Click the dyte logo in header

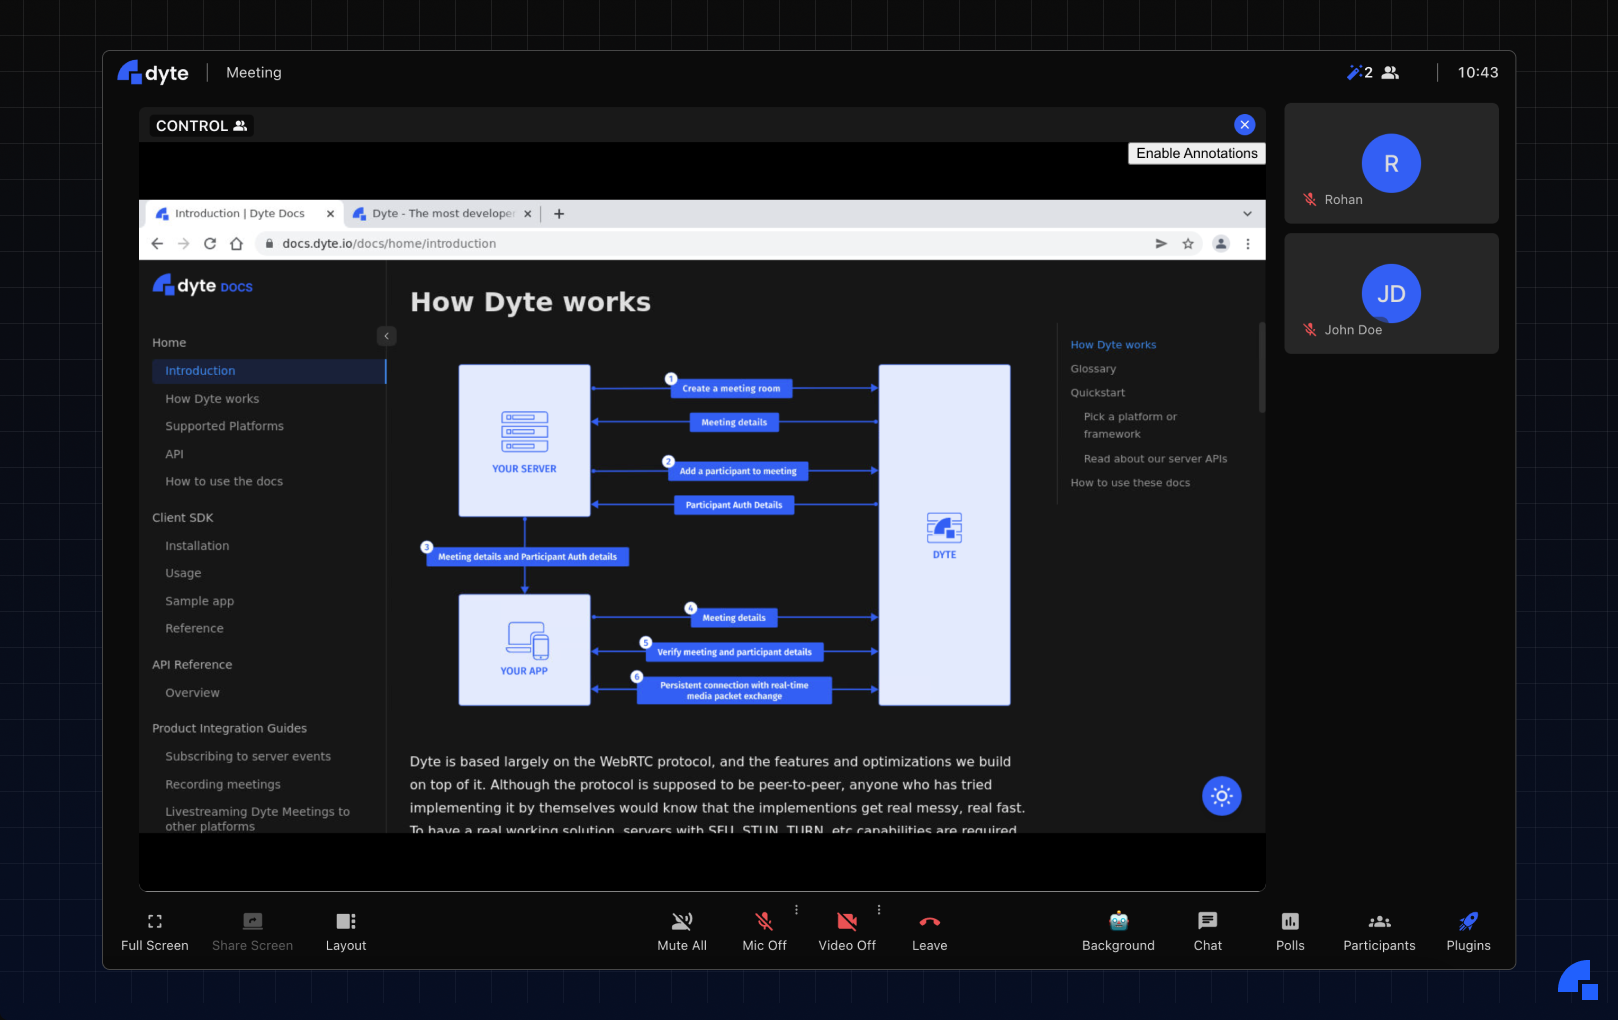click(153, 72)
